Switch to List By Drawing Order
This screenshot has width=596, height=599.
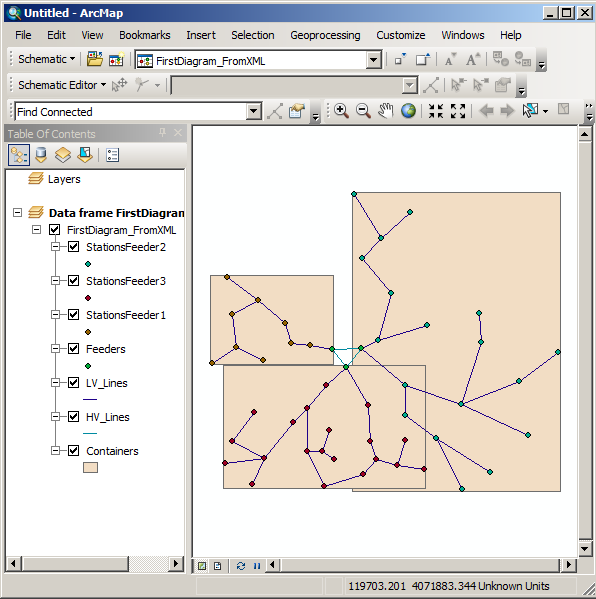click(19, 155)
